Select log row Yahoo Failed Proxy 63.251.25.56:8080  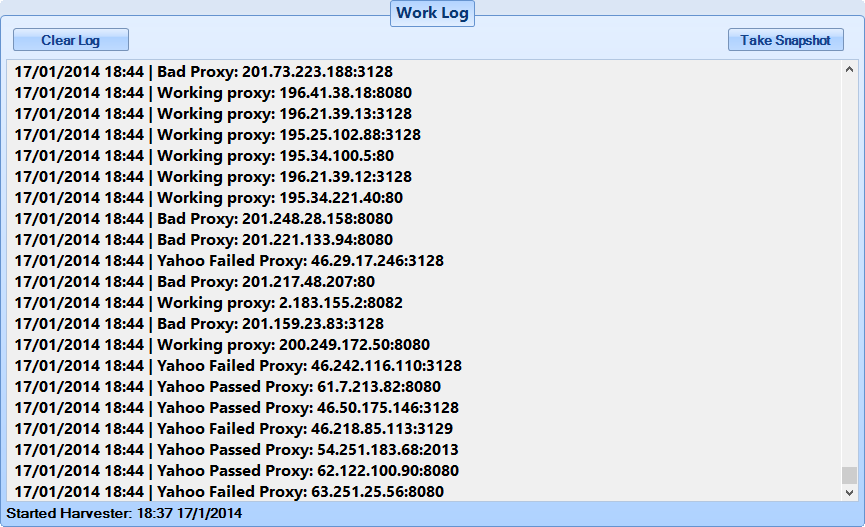click(229, 491)
